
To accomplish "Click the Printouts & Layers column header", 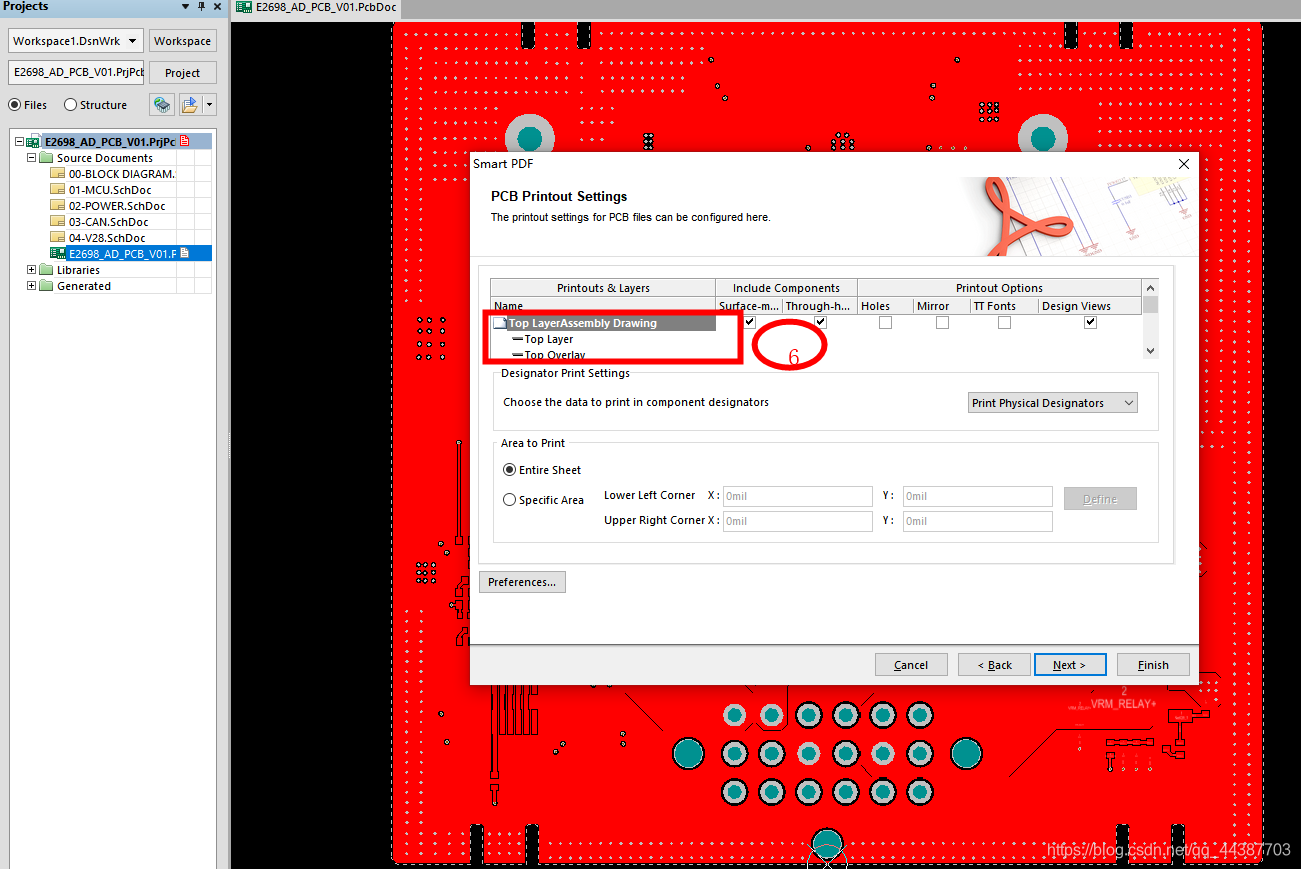I will point(603,288).
